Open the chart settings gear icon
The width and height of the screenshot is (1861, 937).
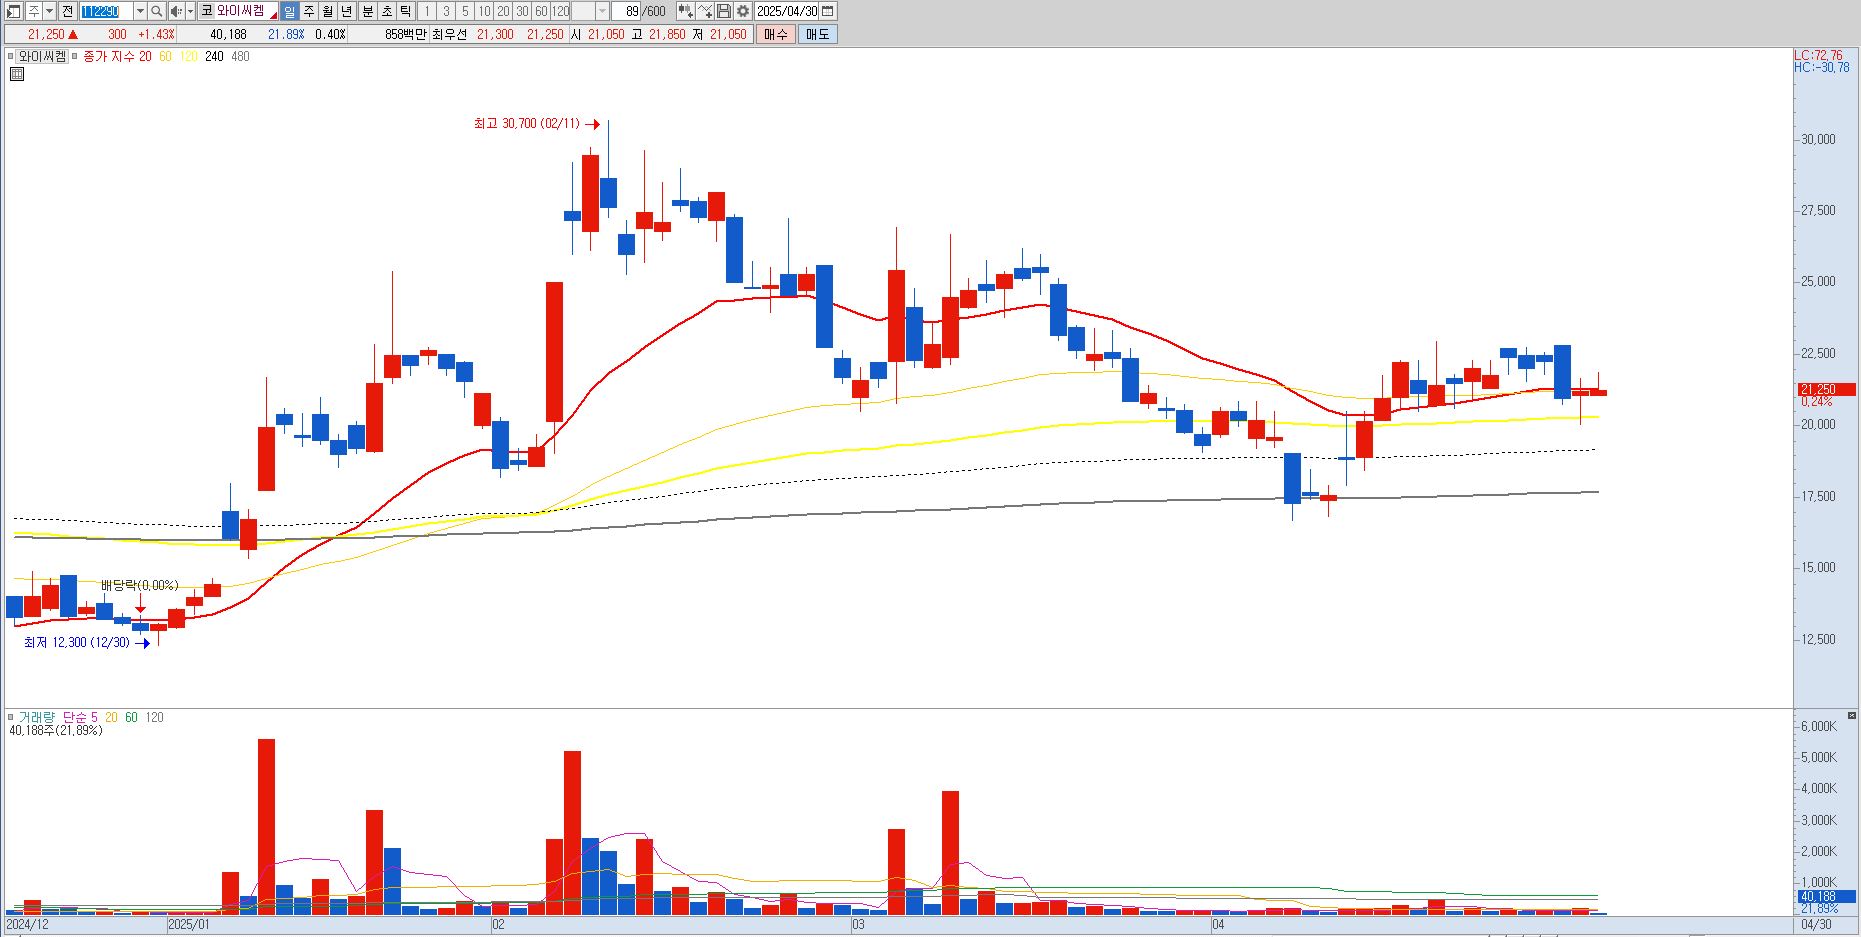click(743, 11)
